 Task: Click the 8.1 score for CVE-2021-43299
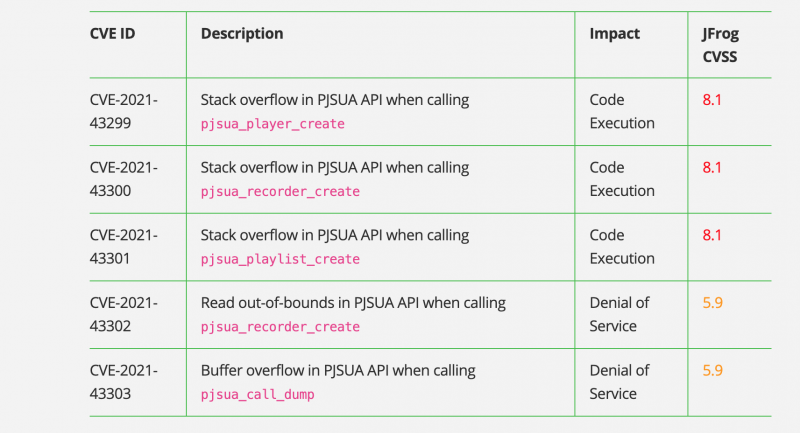pyautogui.click(x=712, y=100)
